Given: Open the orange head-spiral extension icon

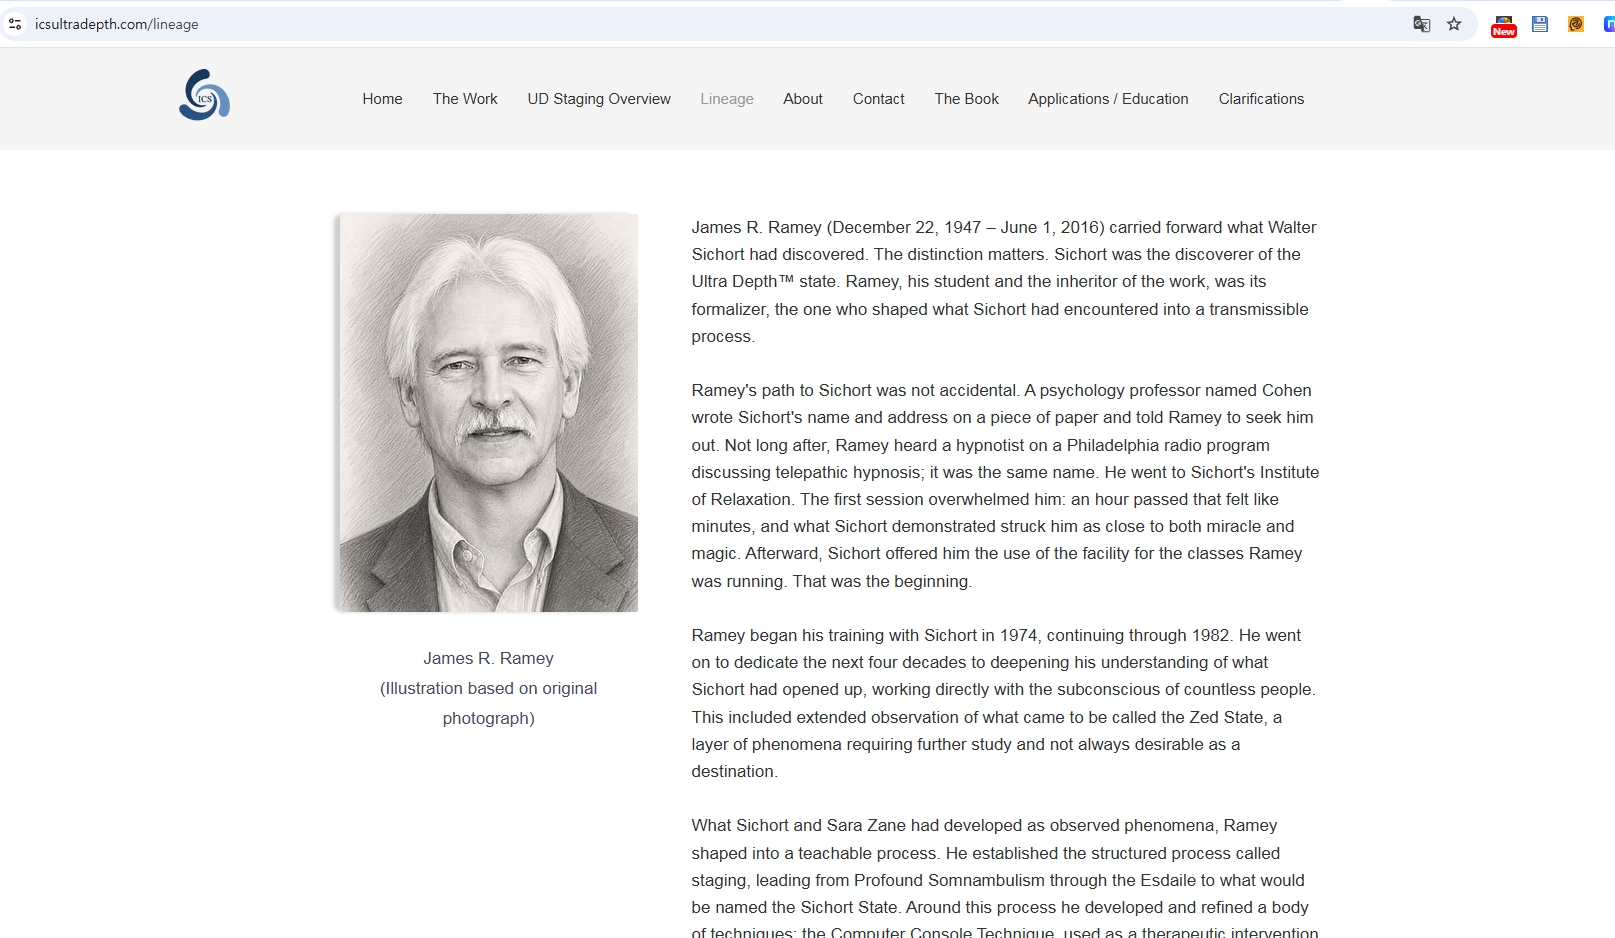Looking at the screenshot, I should pos(1576,24).
